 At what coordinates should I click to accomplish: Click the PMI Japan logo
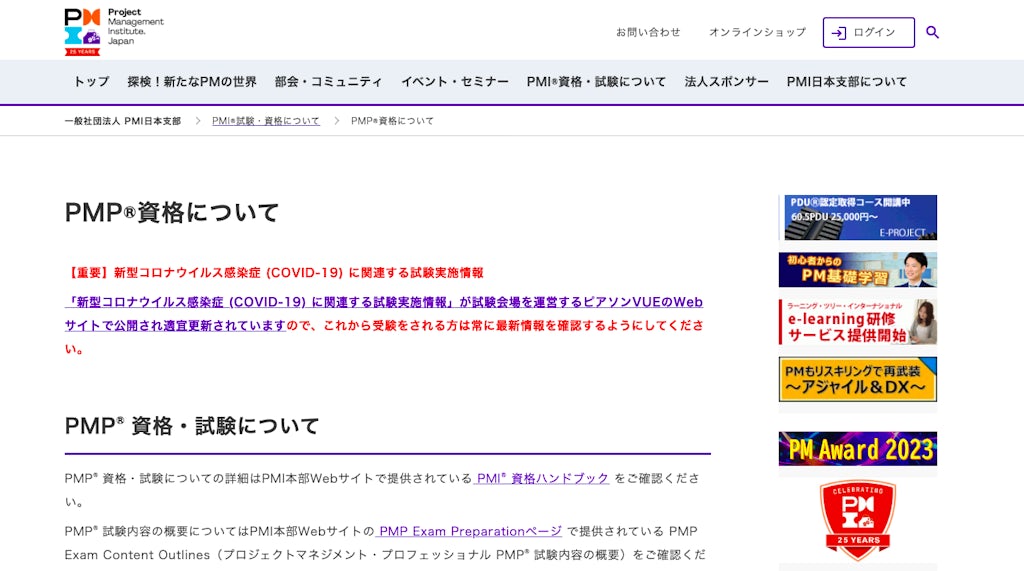pos(114,31)
